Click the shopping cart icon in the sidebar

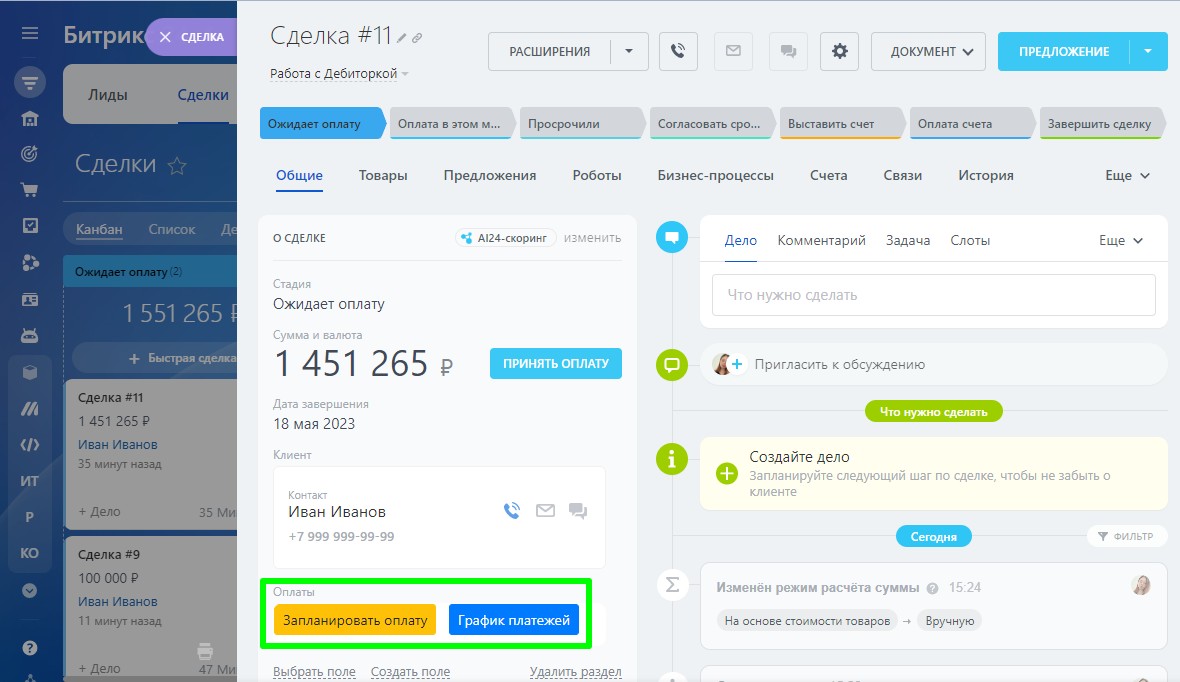(x=30, y=190)
